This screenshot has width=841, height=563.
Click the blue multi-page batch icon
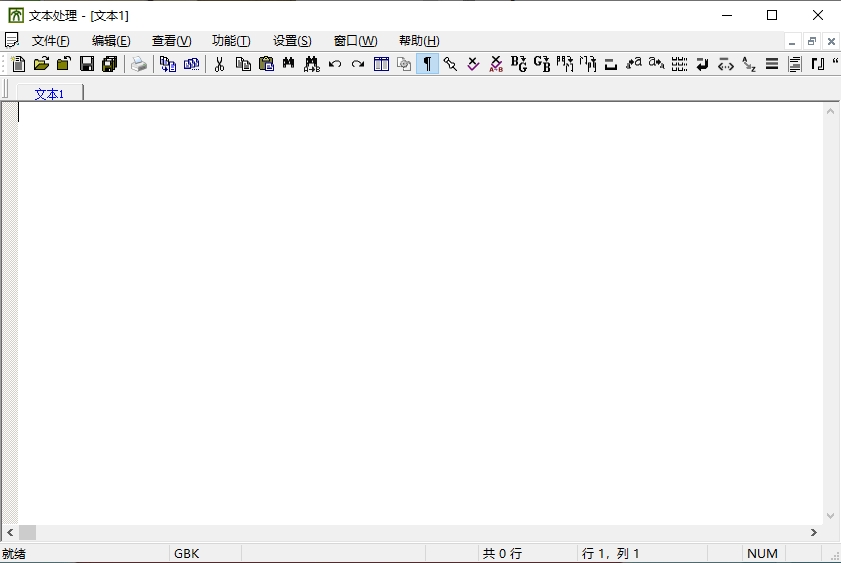click(191, 64)
